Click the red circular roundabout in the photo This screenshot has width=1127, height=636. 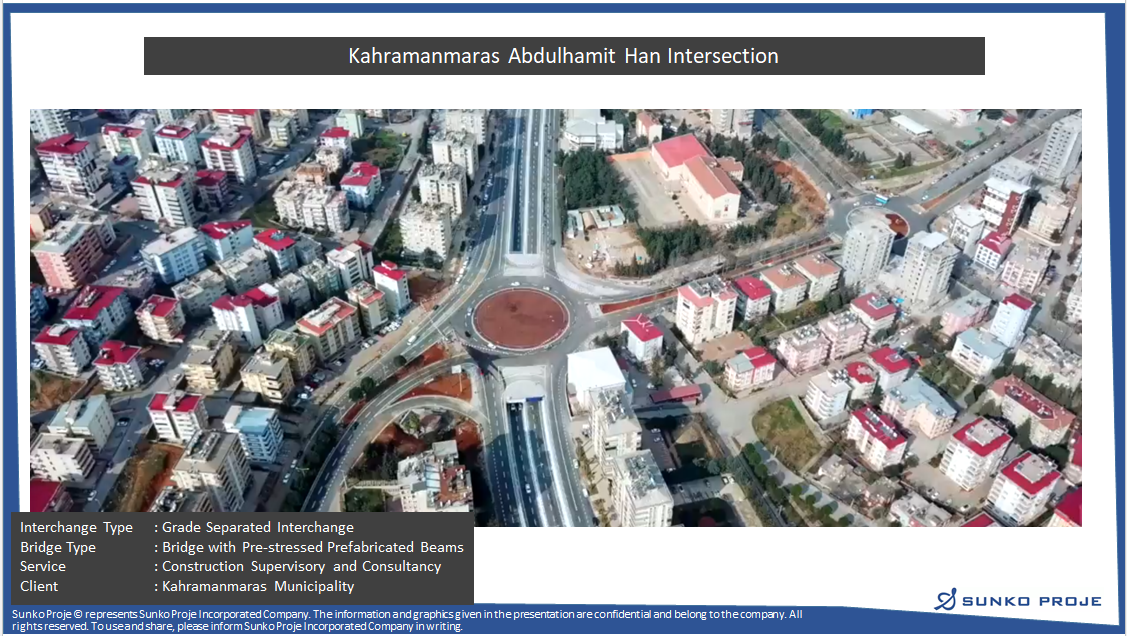point(520,319)
